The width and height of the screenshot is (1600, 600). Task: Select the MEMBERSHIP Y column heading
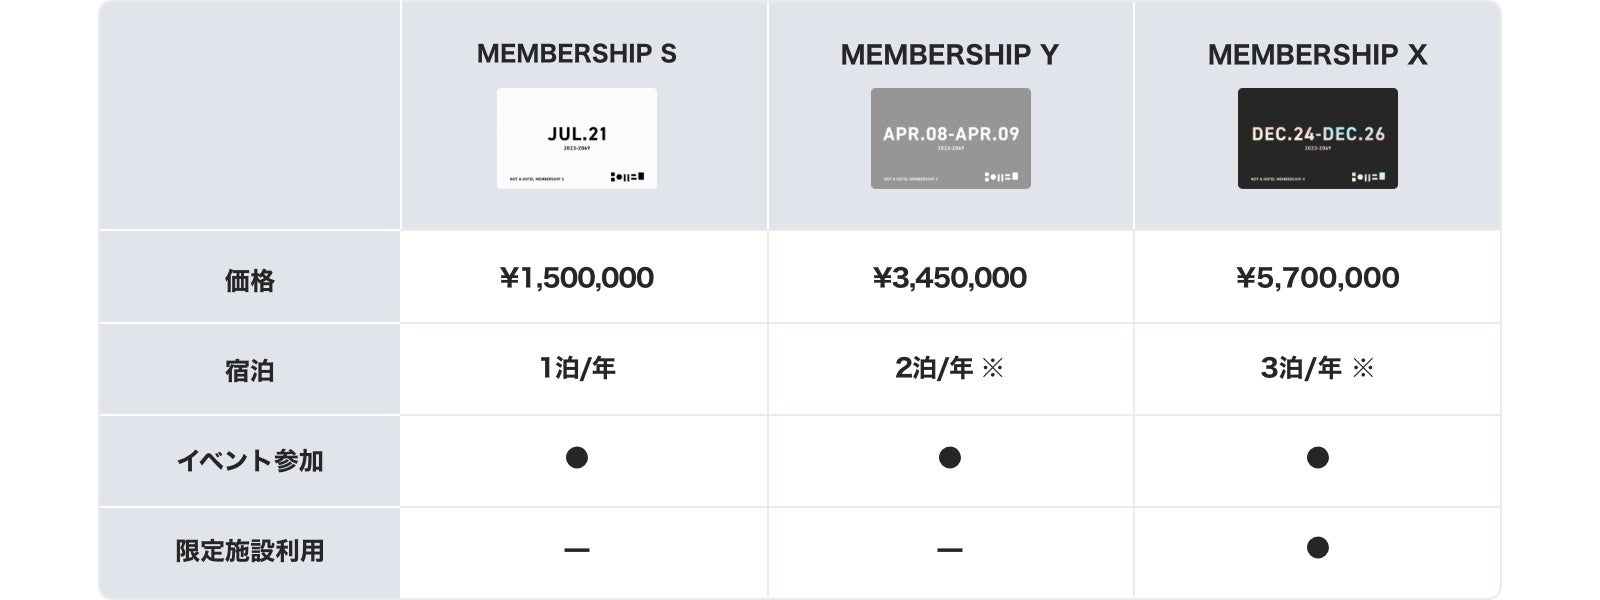pyautogui.click(x=949, y=55)
